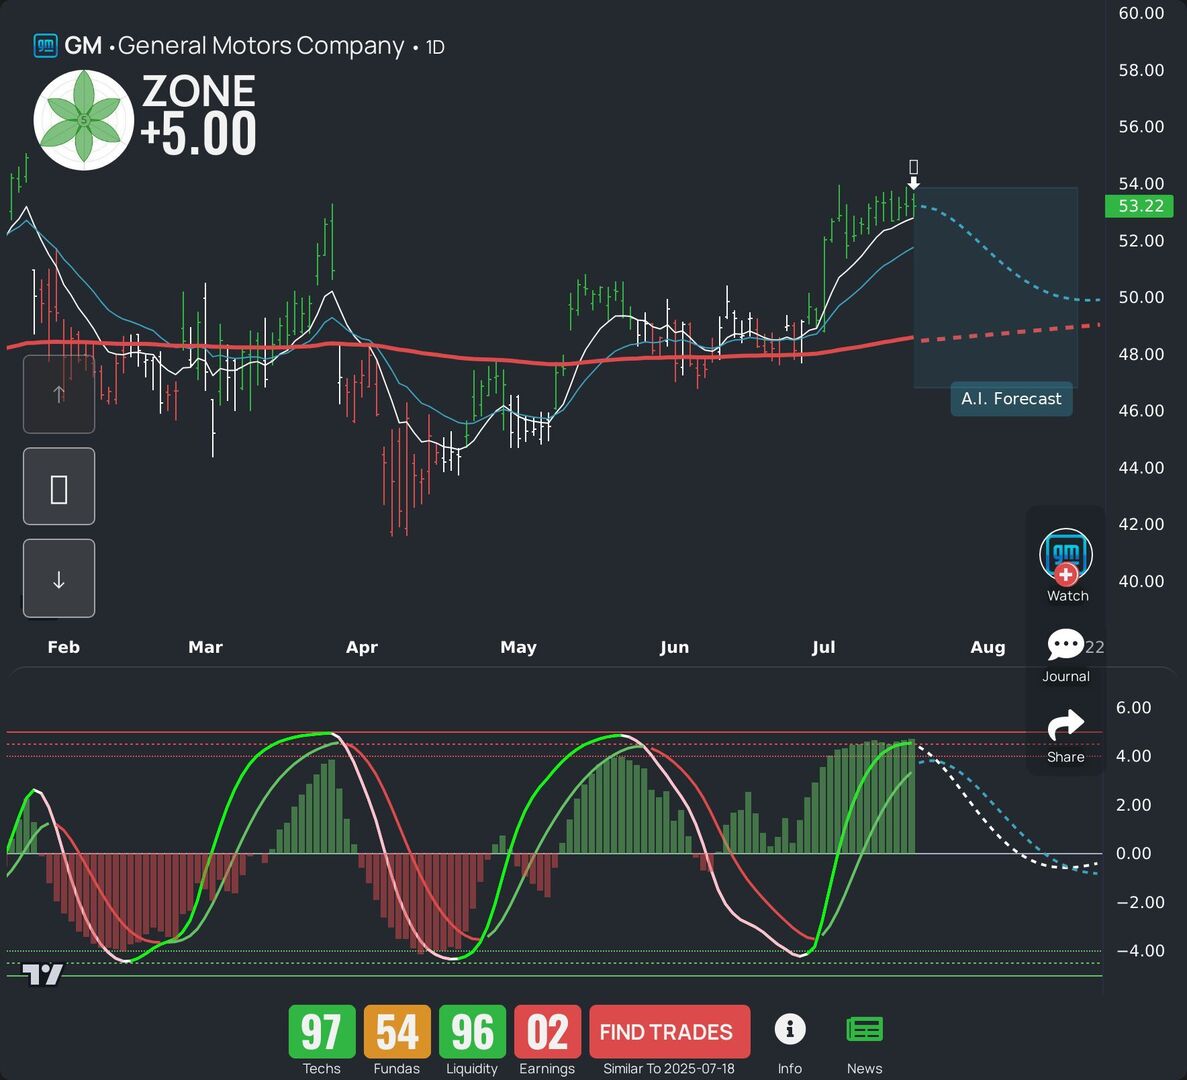
Task: Click the middle rectangle button on the left
Action: point(59,487)
